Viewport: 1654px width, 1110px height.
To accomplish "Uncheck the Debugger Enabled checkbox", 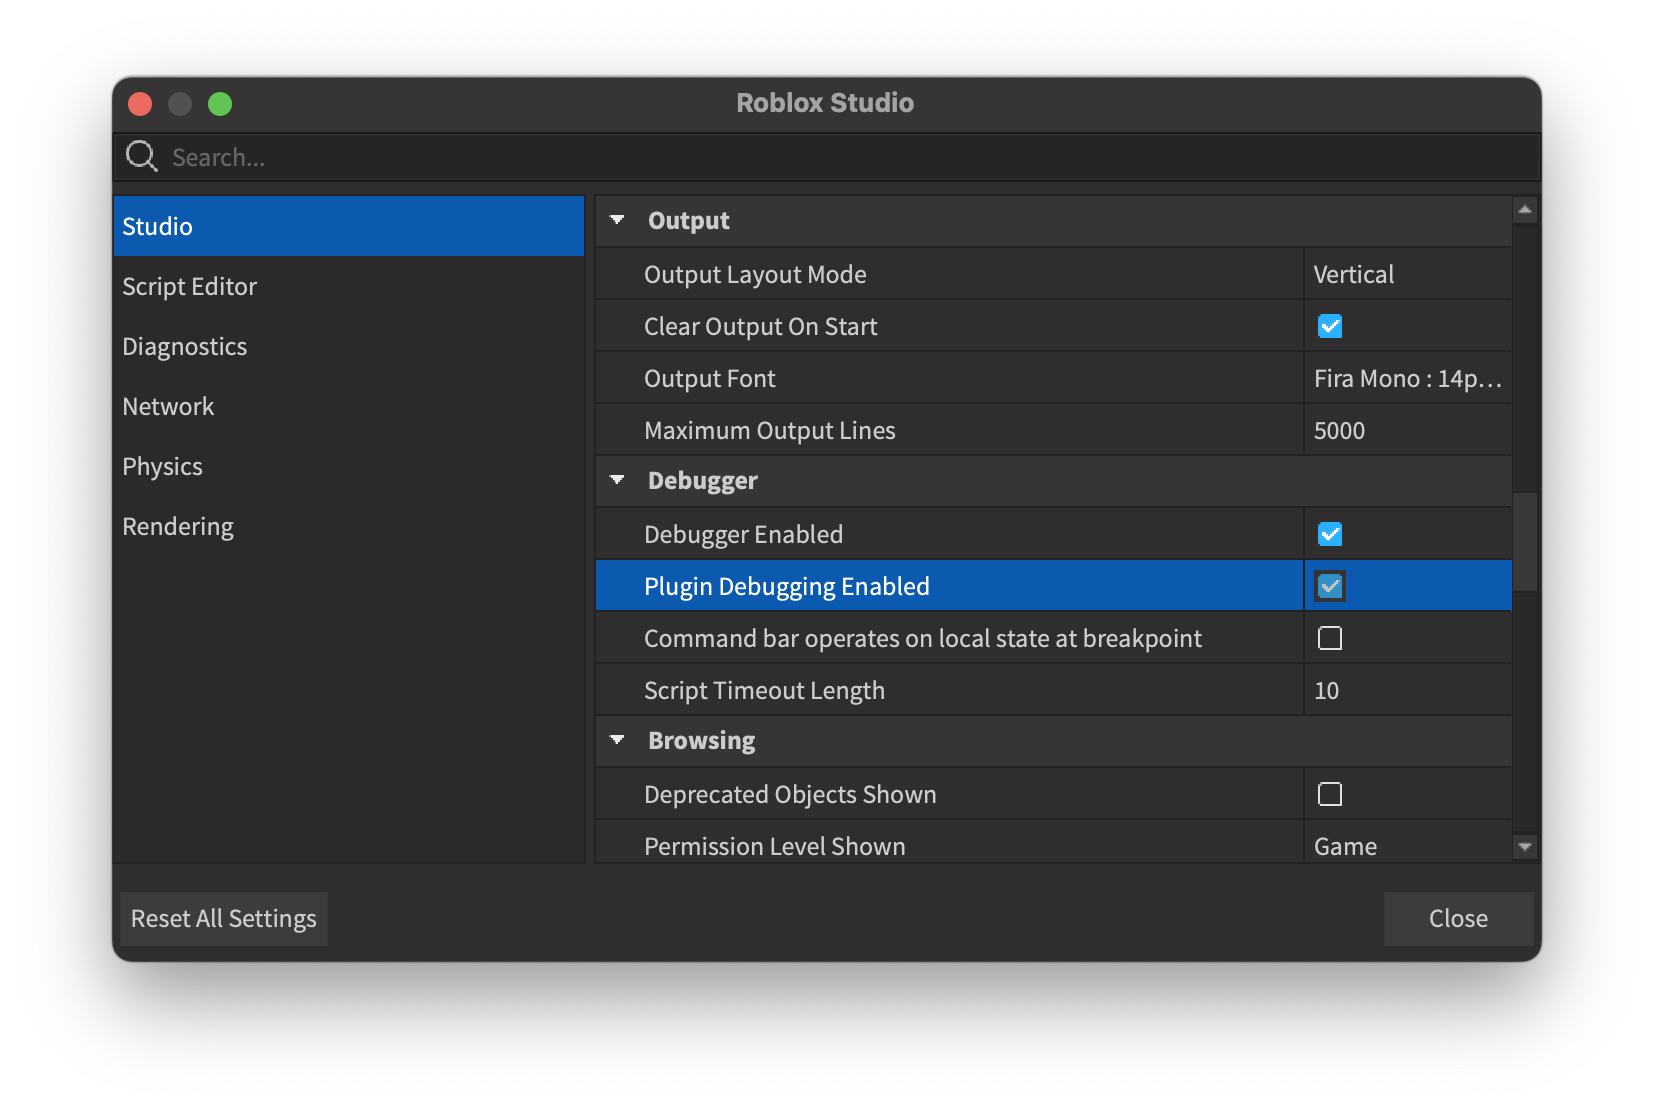I will click(x=1330, y=534).
